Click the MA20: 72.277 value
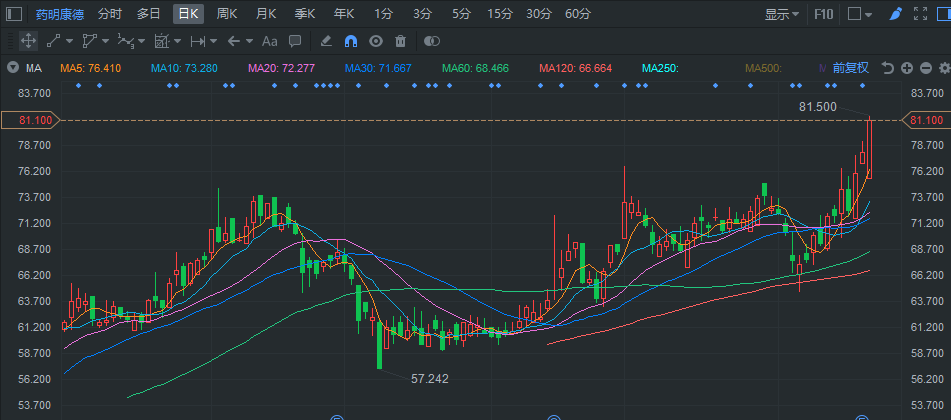Screen dimensions: 951x420 point(281,68)
